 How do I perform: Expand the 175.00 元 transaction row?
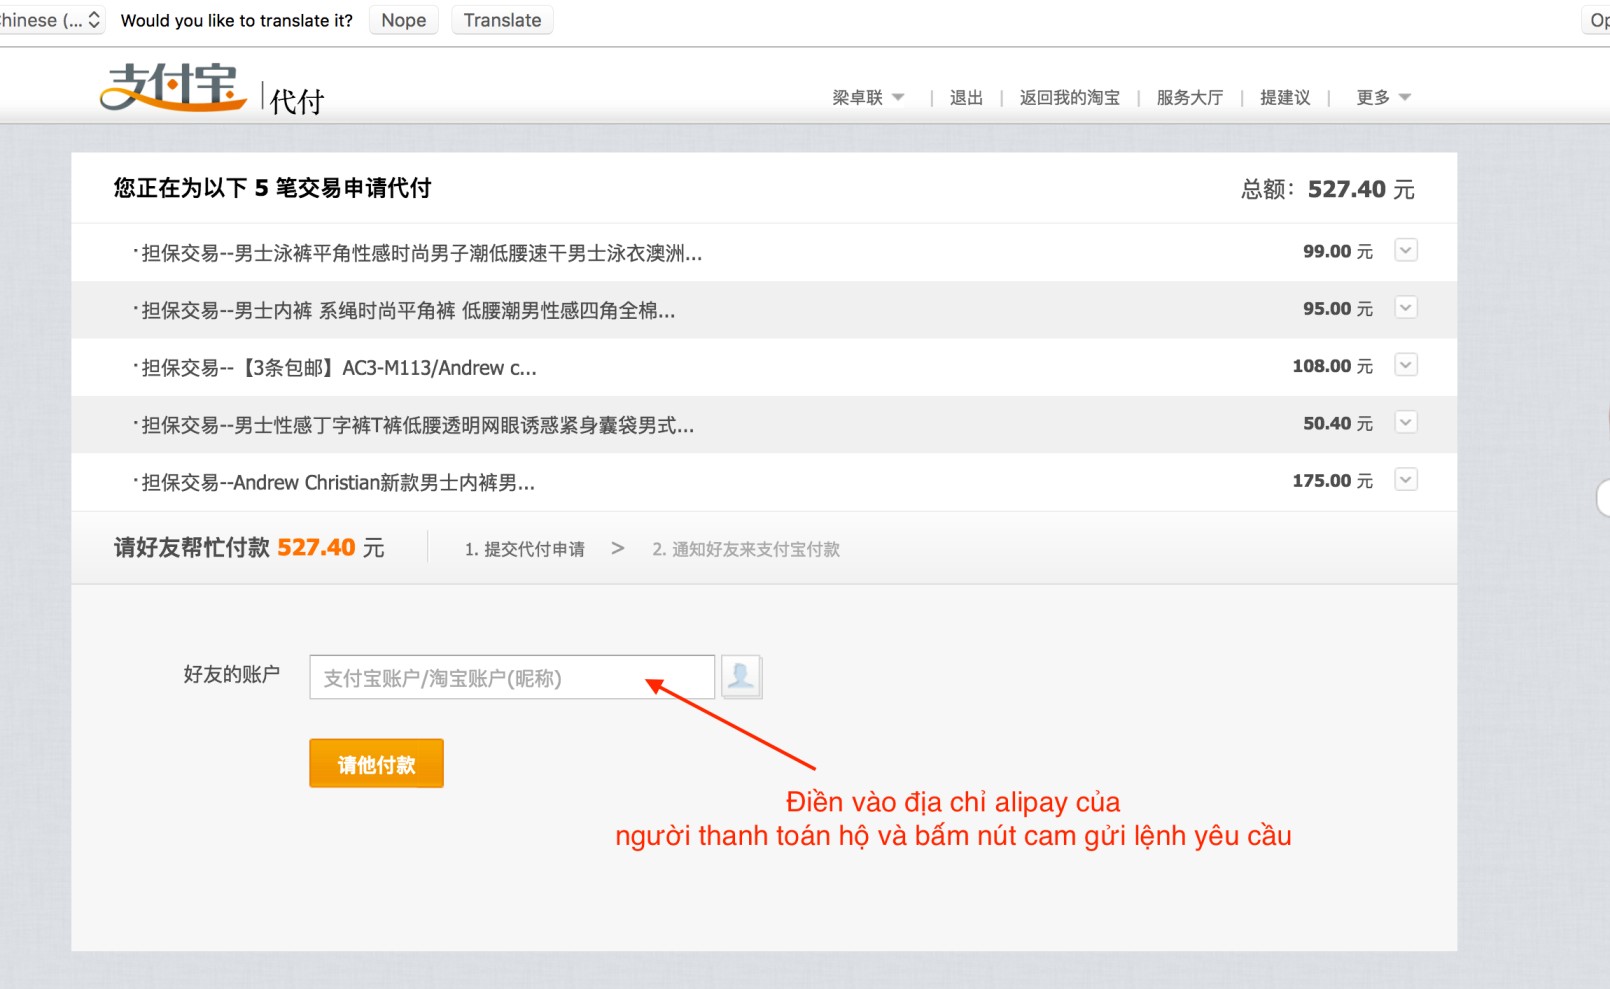pyautogui.click(x=1405, y=480)
